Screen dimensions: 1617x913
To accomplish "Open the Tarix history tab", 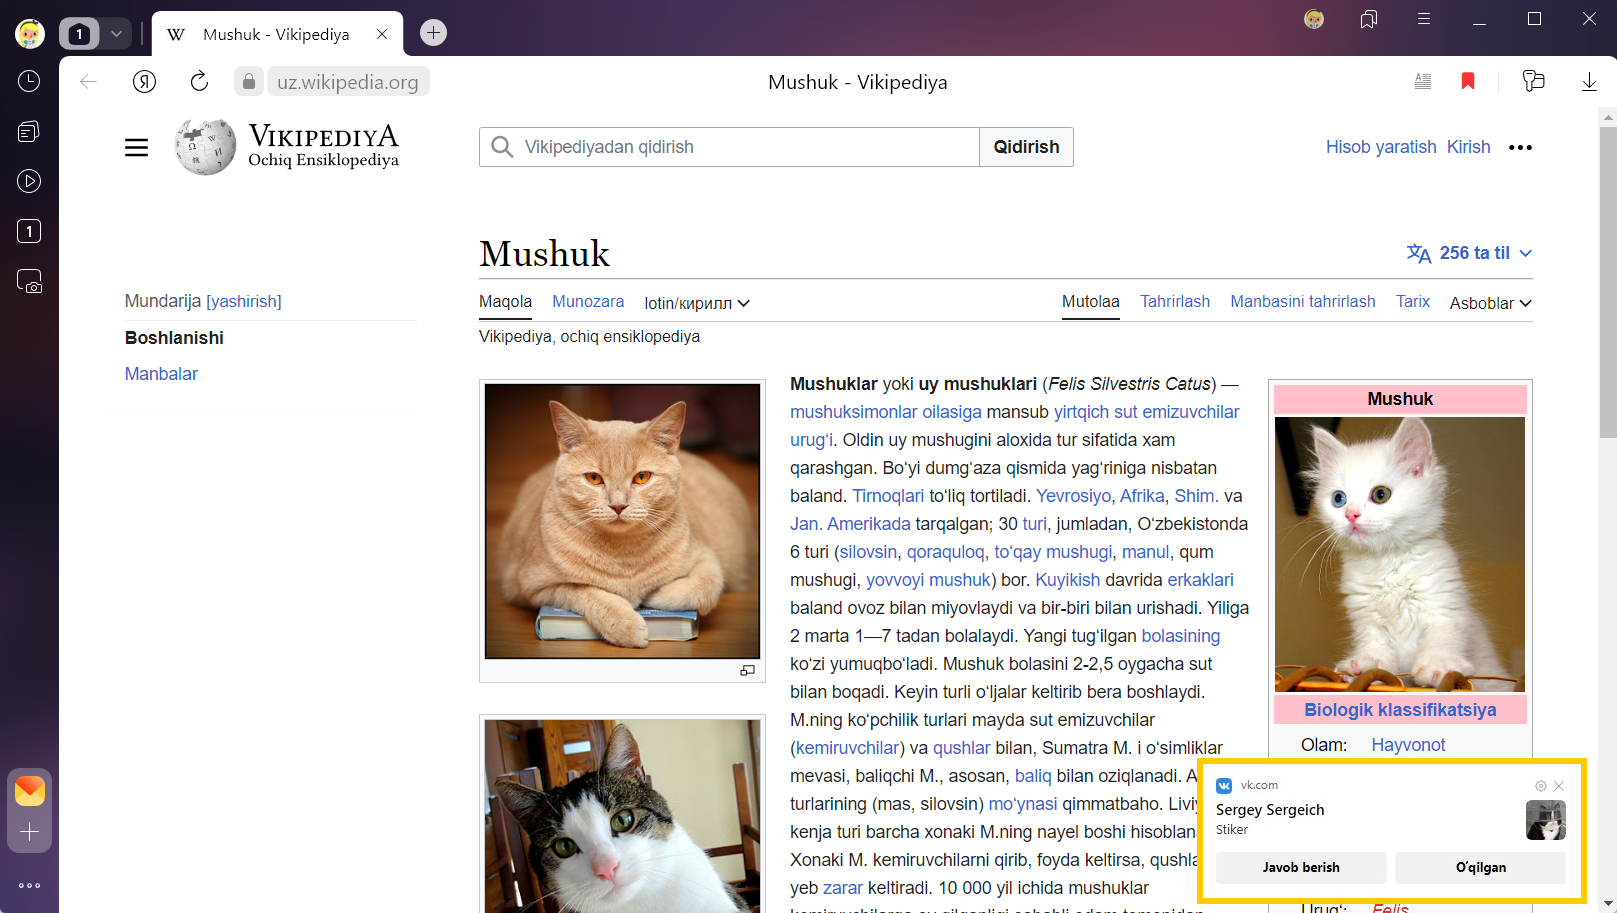I will 1412,302.
